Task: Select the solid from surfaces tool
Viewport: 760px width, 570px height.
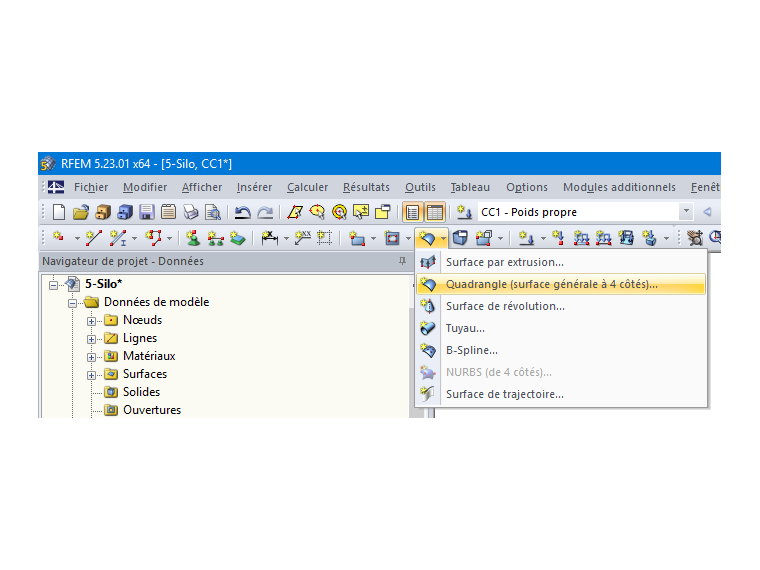Action: pyautogui.click(x=484, y=238)
